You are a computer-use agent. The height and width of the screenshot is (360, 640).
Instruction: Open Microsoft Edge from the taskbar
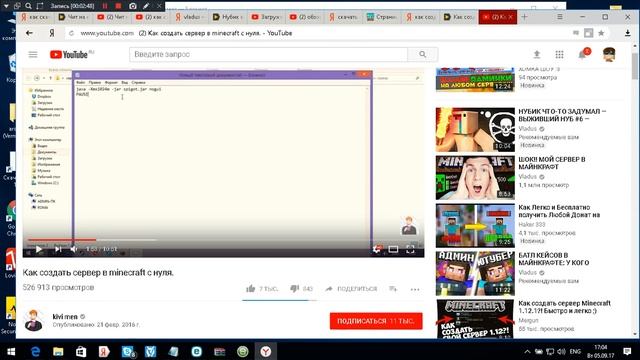click(x=36, y=351)
